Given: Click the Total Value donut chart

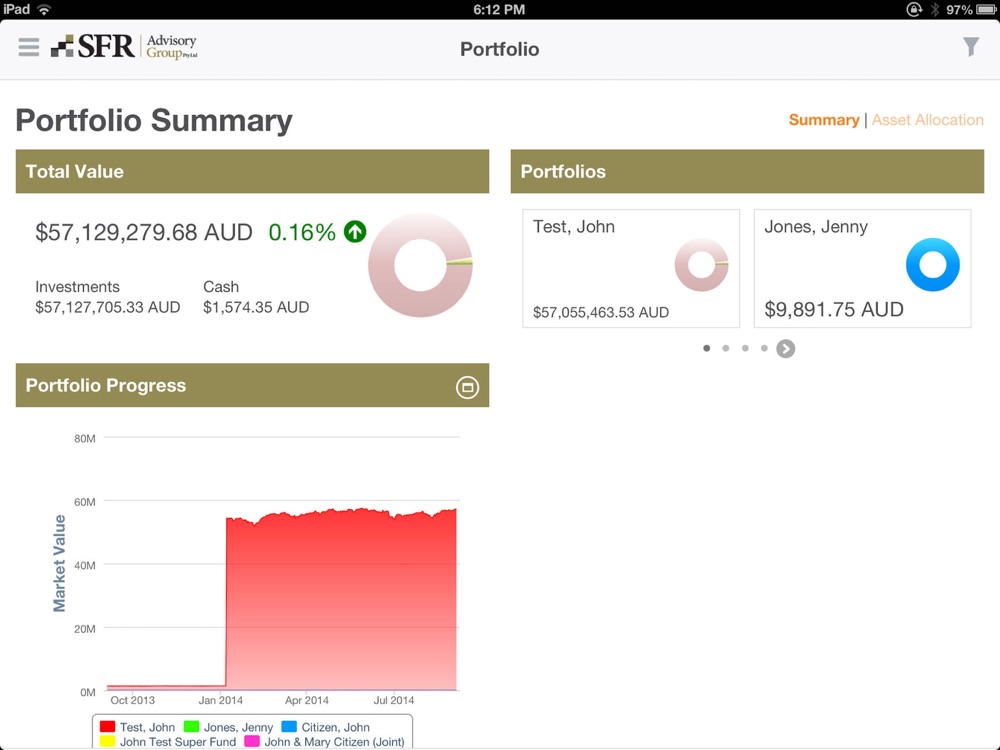Looking at the screenshot, I should click(x=420, y=265).
